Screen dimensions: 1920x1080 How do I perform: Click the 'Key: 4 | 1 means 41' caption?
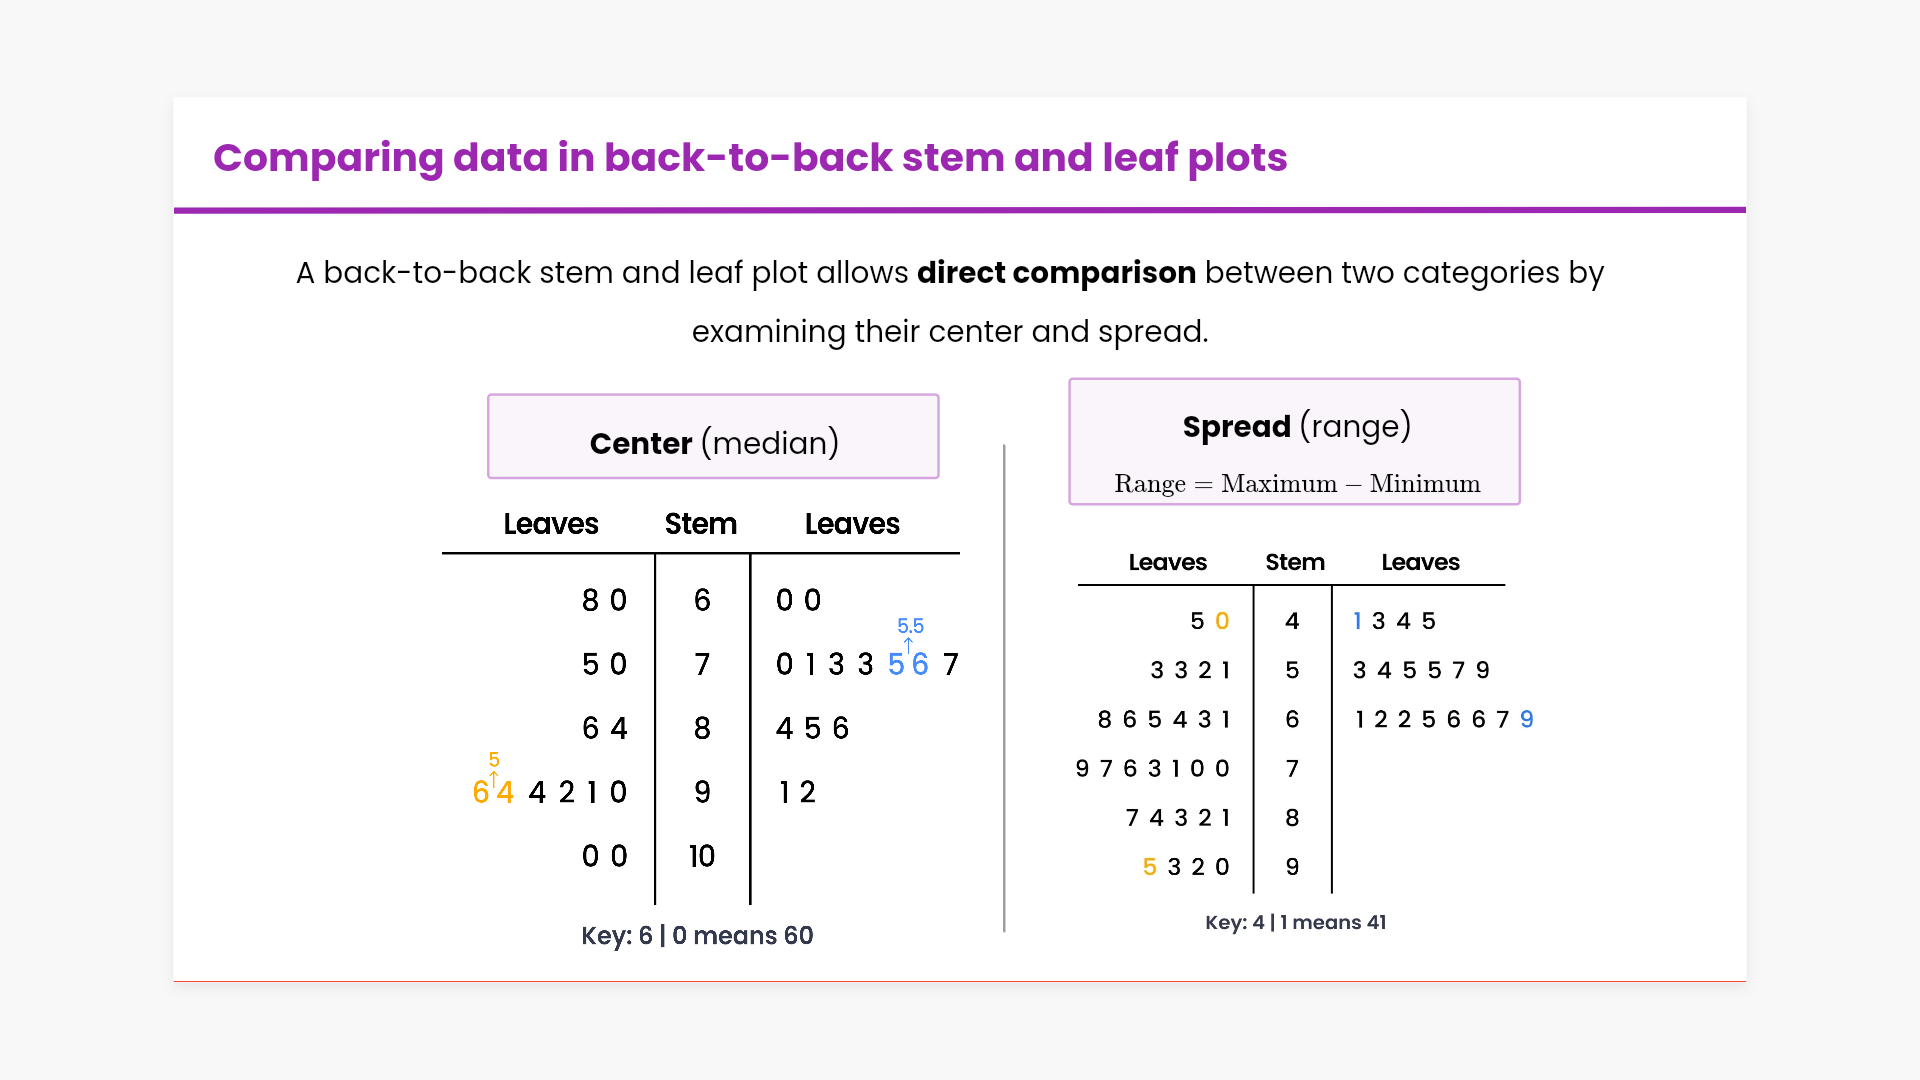1296,923
